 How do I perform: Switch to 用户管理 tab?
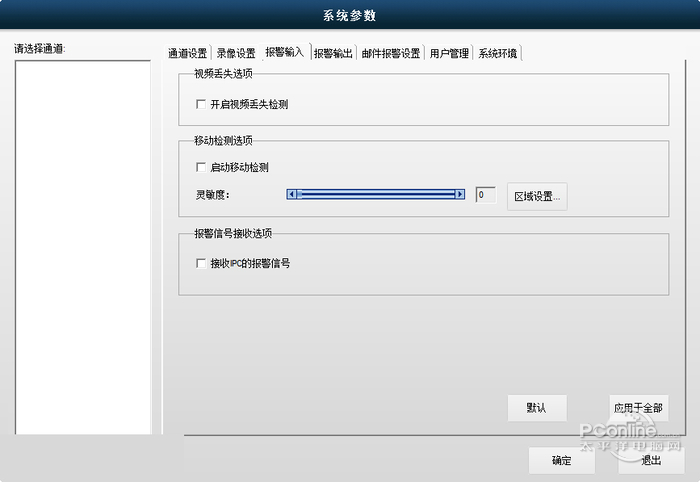(x=449, y=53)
